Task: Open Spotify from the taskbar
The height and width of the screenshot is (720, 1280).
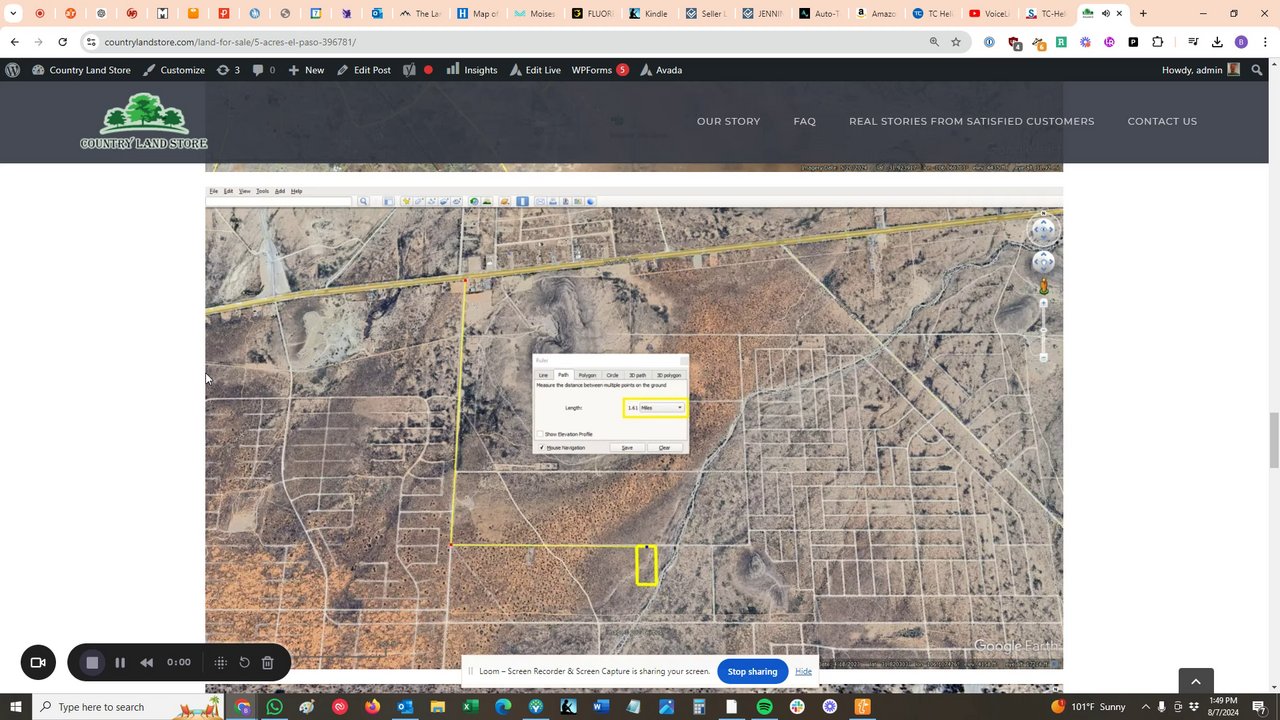Action: click(x=764, y=707)
